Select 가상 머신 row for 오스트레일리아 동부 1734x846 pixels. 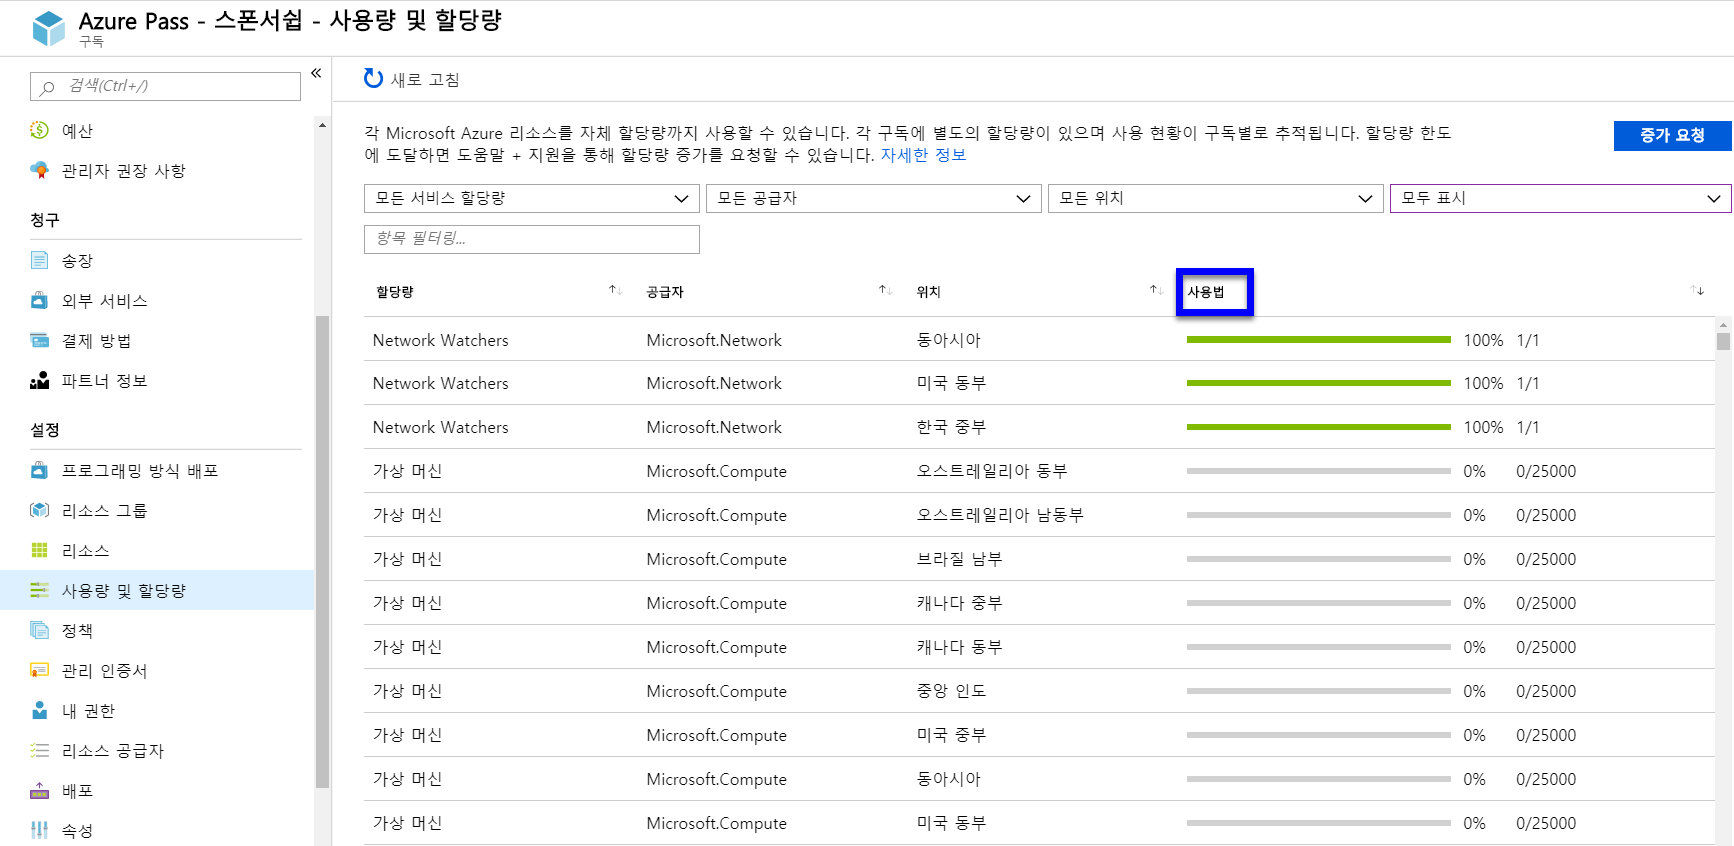[x=1039, y=471]
